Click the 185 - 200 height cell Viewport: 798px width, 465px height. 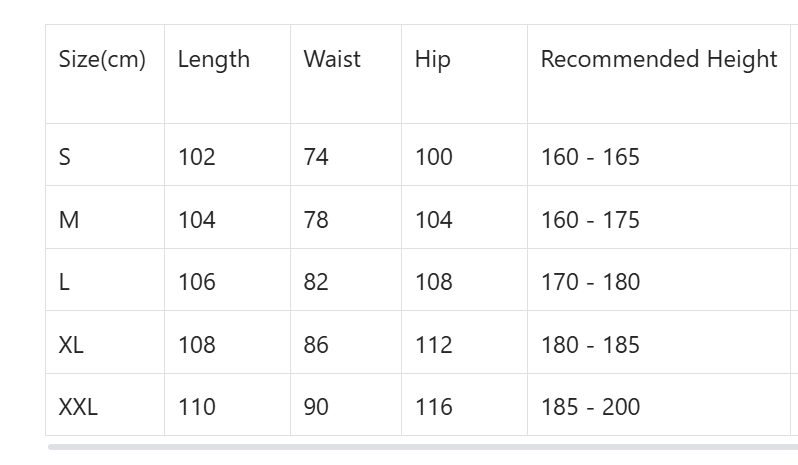coord(590,407)
